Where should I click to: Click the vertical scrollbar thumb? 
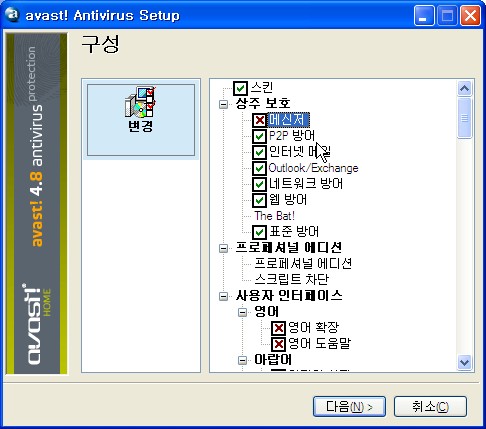click(x=465, y=118)
